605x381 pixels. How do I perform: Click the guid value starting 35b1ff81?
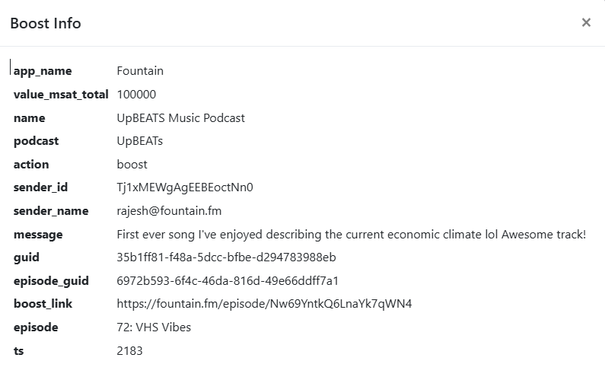point(226,257)
